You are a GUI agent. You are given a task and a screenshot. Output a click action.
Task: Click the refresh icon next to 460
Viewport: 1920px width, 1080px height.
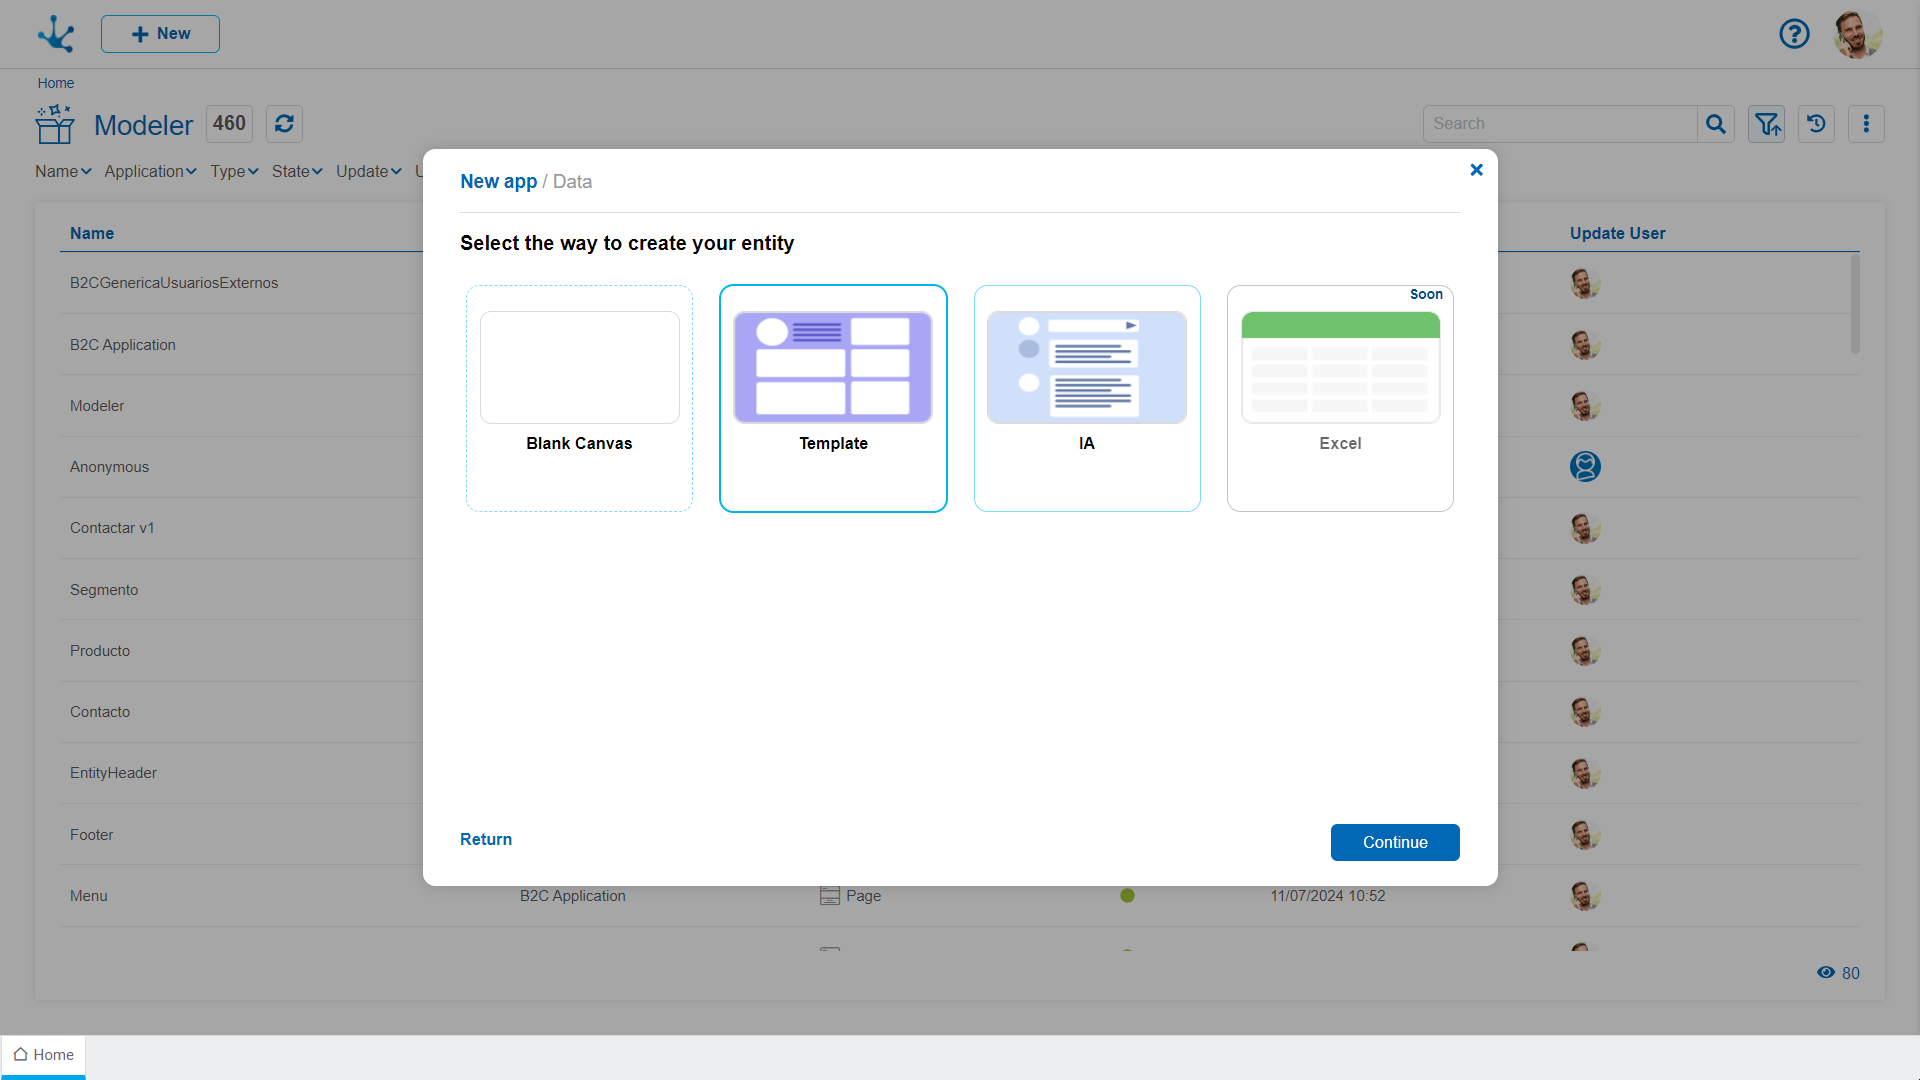coord(284,124)
